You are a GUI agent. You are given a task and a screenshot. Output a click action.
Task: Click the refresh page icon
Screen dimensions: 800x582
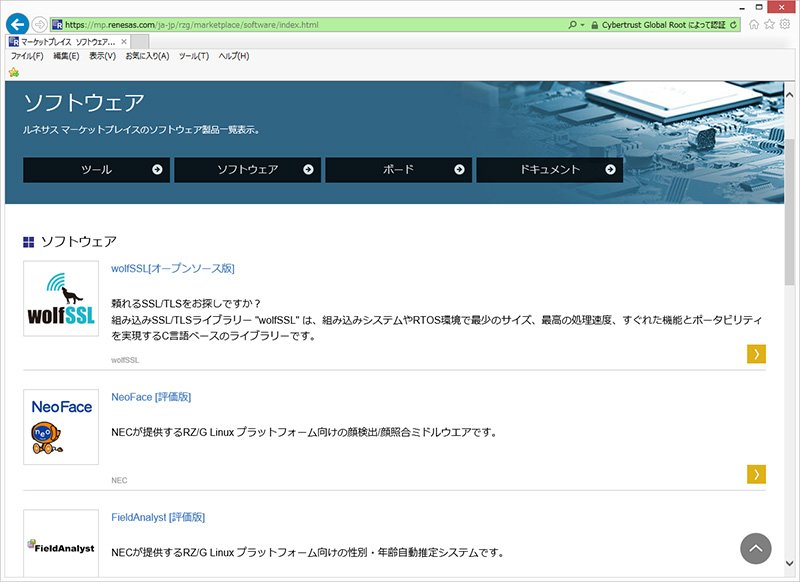(x=734, y=24)
